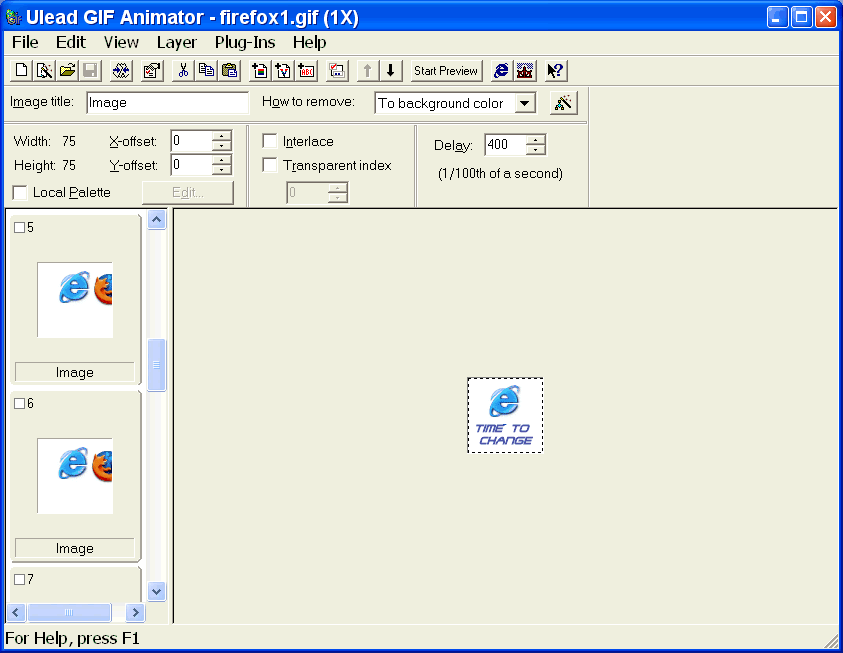This screenshot has width=843, height=653.
Task: Click in the Image title text field
Action: [x=167, y=103]
